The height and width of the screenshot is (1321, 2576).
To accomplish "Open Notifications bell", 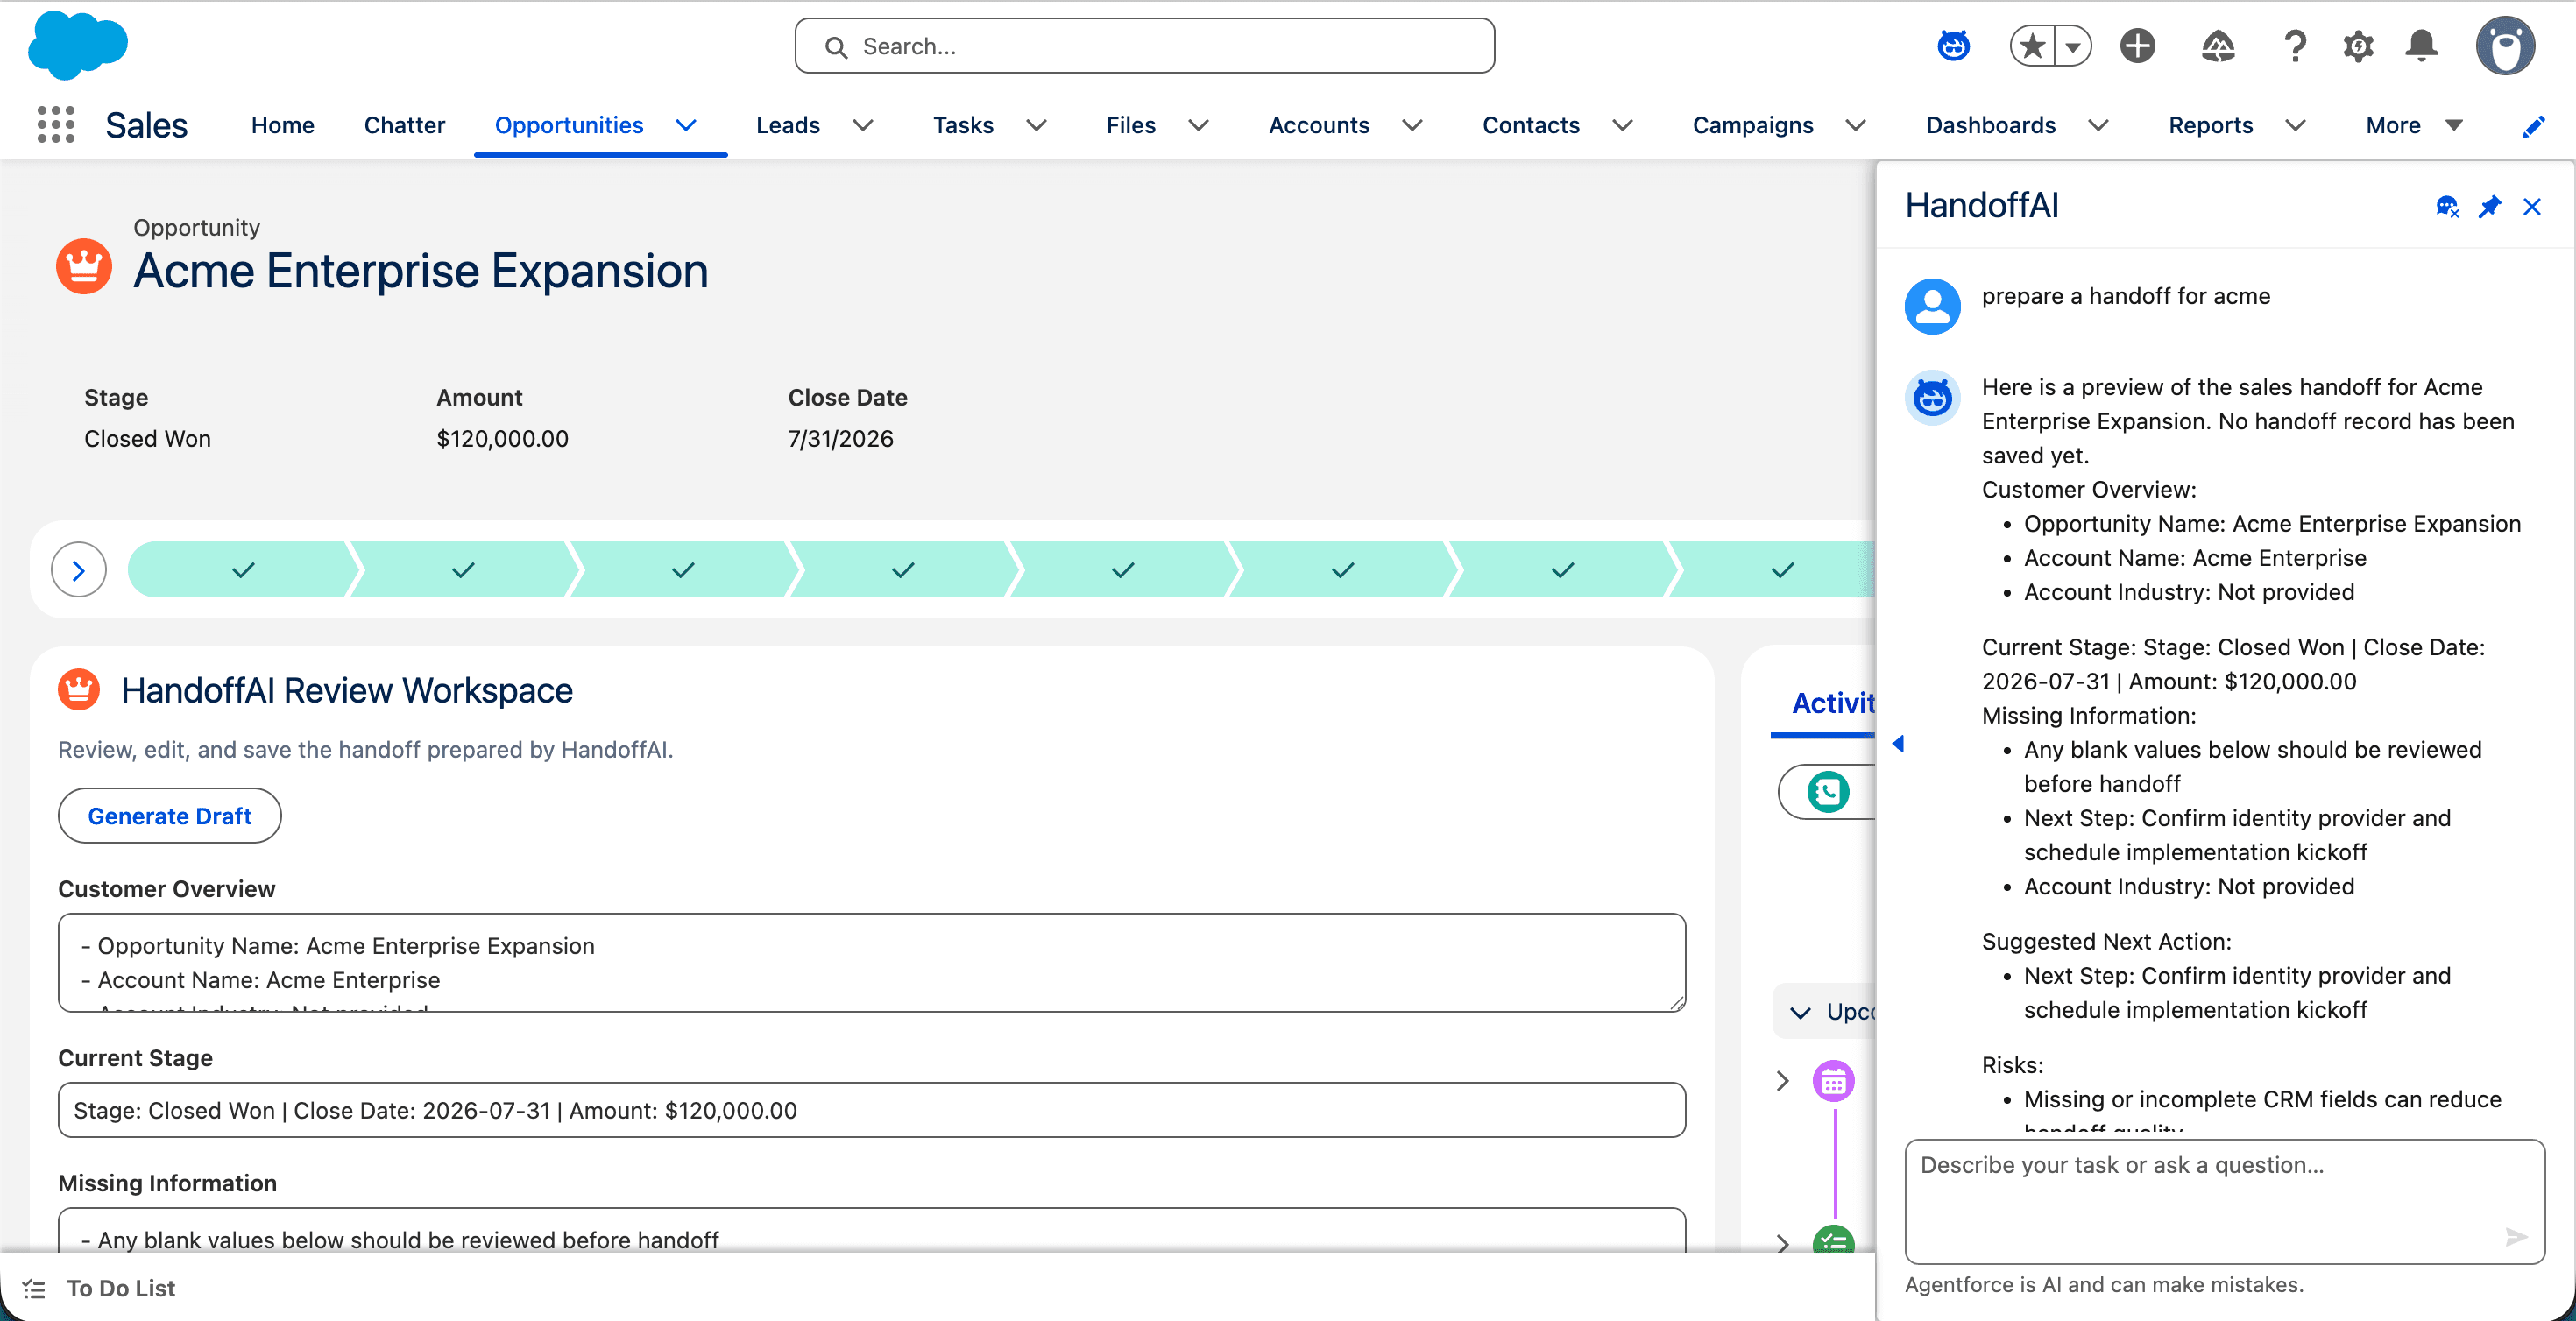I will click(x=2421, y=46).
